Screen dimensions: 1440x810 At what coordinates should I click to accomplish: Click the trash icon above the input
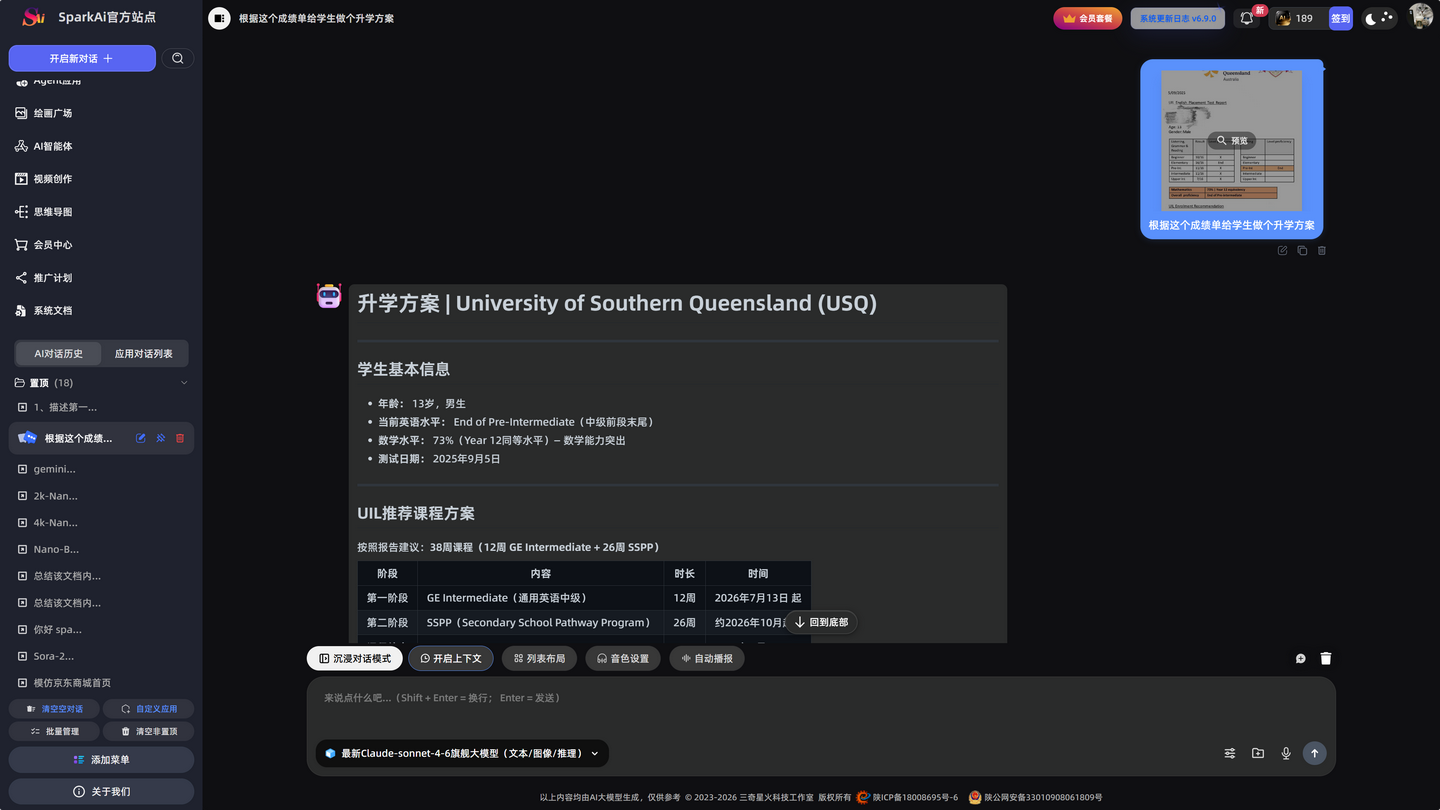(x=1326, y=659)
